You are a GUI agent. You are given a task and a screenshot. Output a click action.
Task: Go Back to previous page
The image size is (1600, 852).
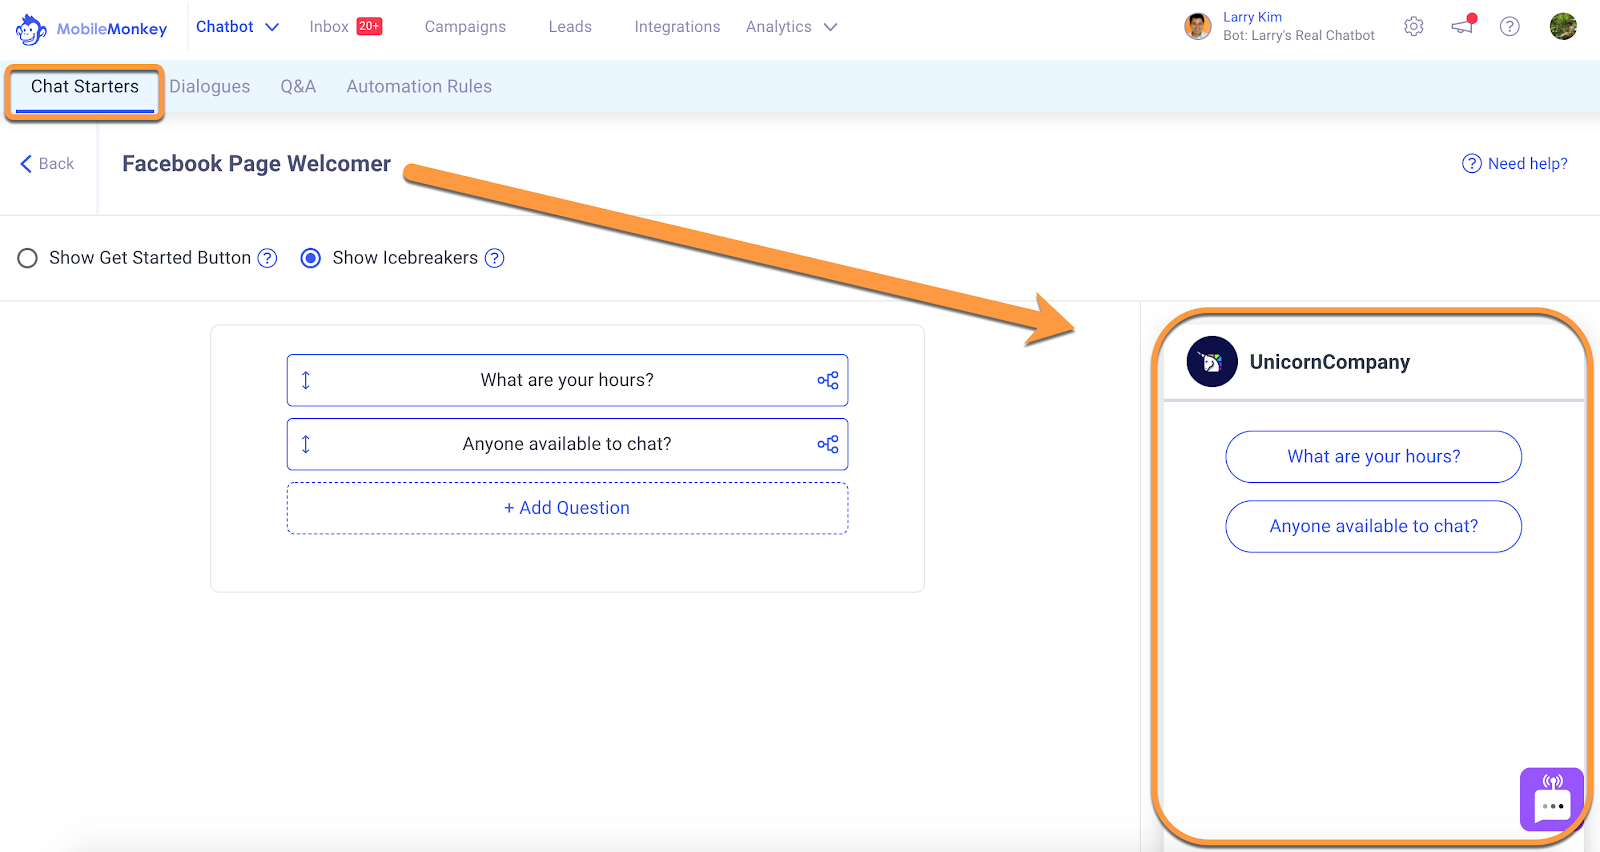point(47,164)
